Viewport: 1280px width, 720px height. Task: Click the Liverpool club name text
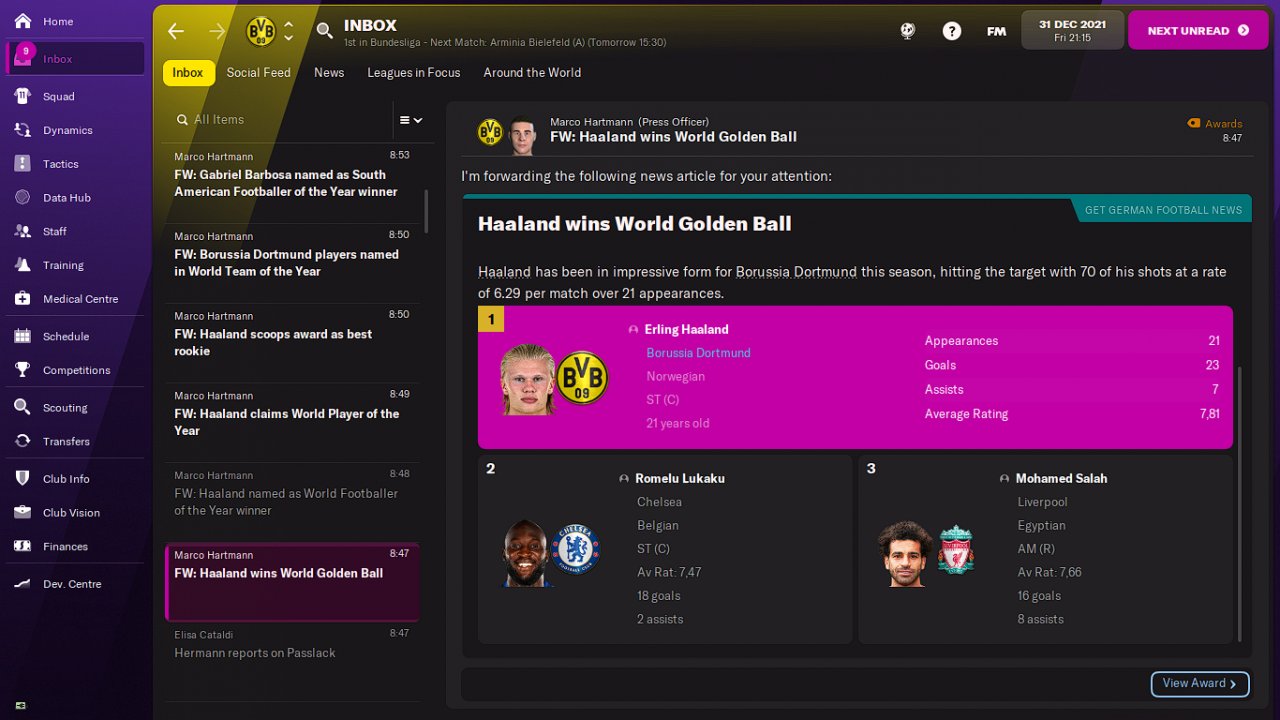[x=1042, y=502]
